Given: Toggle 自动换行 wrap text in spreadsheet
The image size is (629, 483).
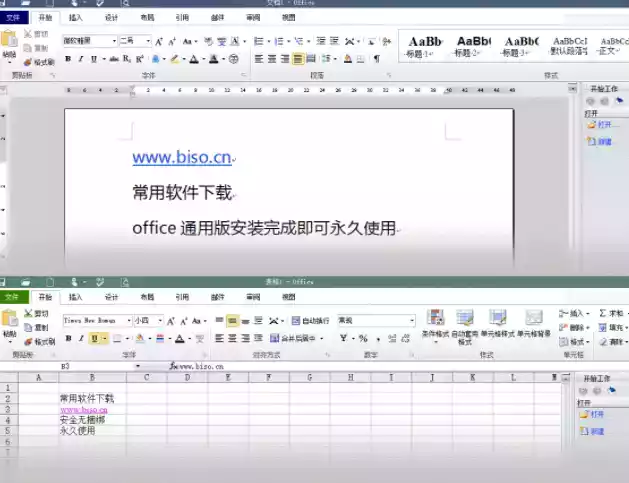Looking at the screenshot, I should click(x=310, y=321).
